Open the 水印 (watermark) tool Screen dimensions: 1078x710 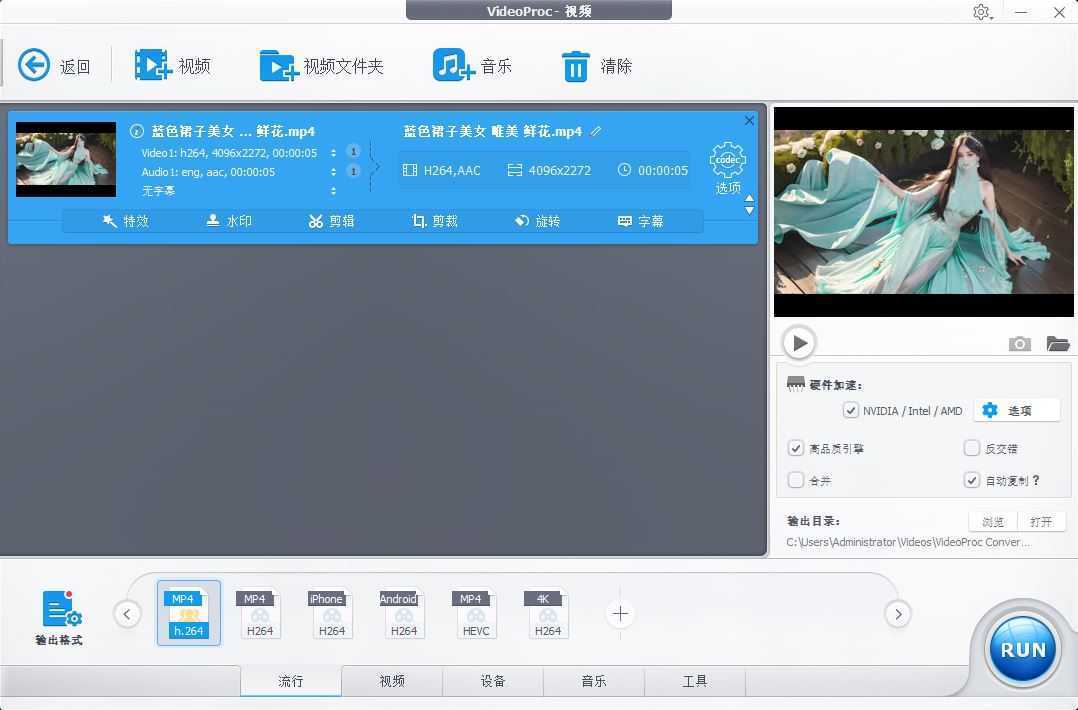(x=229, y=221)
